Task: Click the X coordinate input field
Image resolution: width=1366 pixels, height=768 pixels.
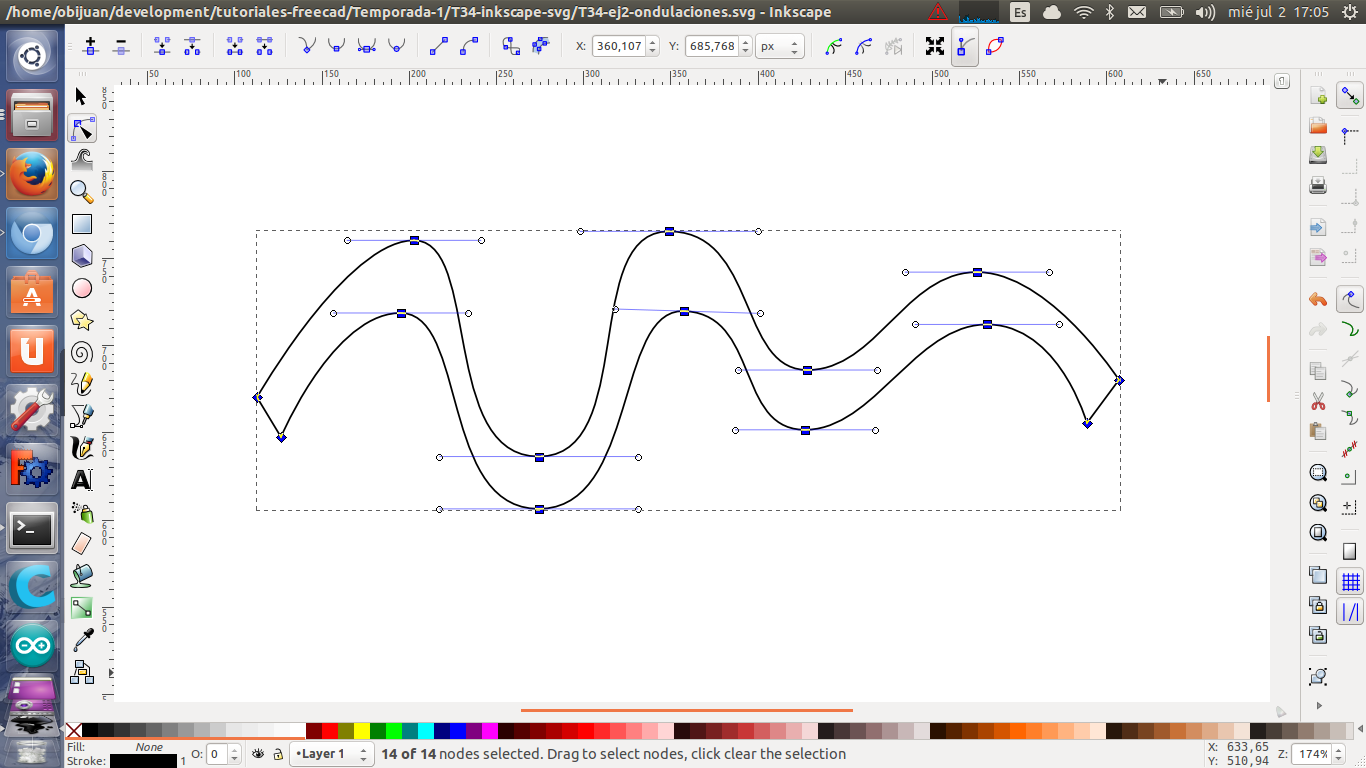Action: click(x=619, y=47)
